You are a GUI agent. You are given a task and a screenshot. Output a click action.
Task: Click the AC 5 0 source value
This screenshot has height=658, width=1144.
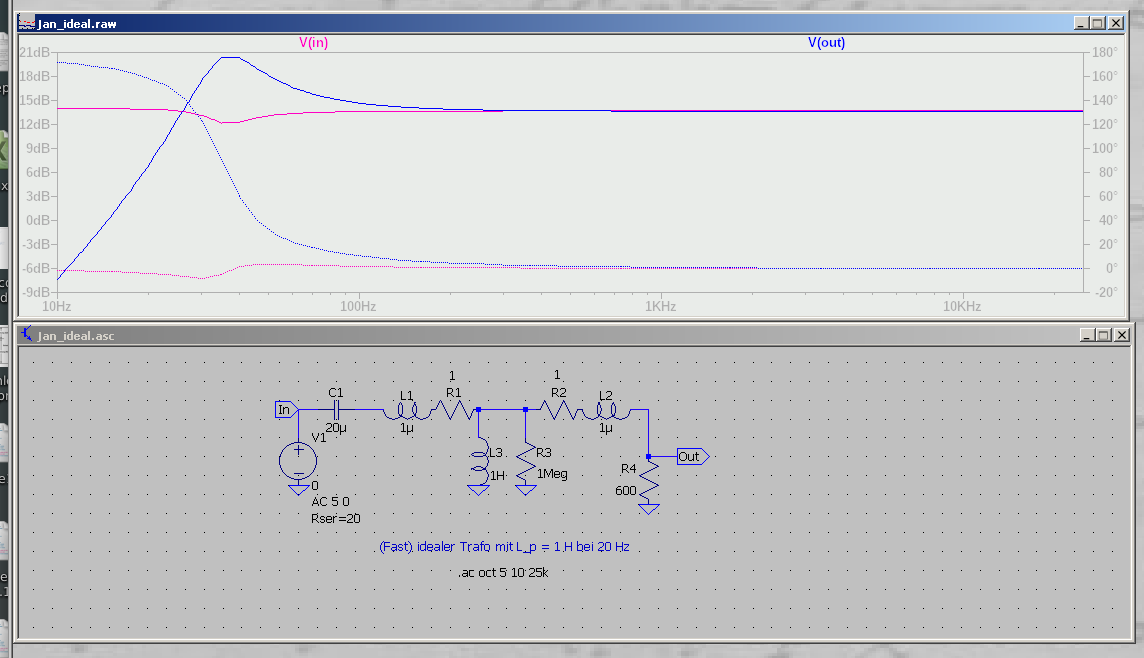pyautogui.click(x=331, y=502)
